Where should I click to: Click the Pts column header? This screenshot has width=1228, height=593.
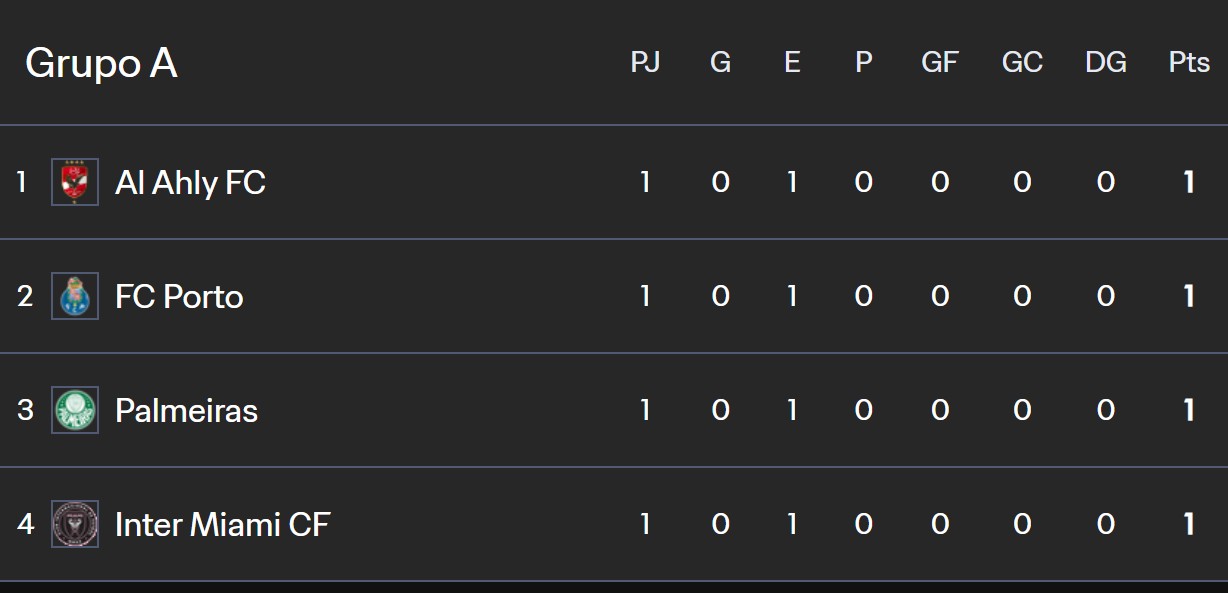(1189, 62)
